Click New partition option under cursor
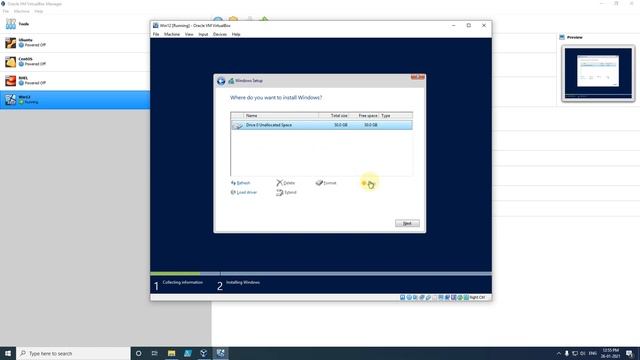Screen dimensions: 640x360 click(368, 183)
